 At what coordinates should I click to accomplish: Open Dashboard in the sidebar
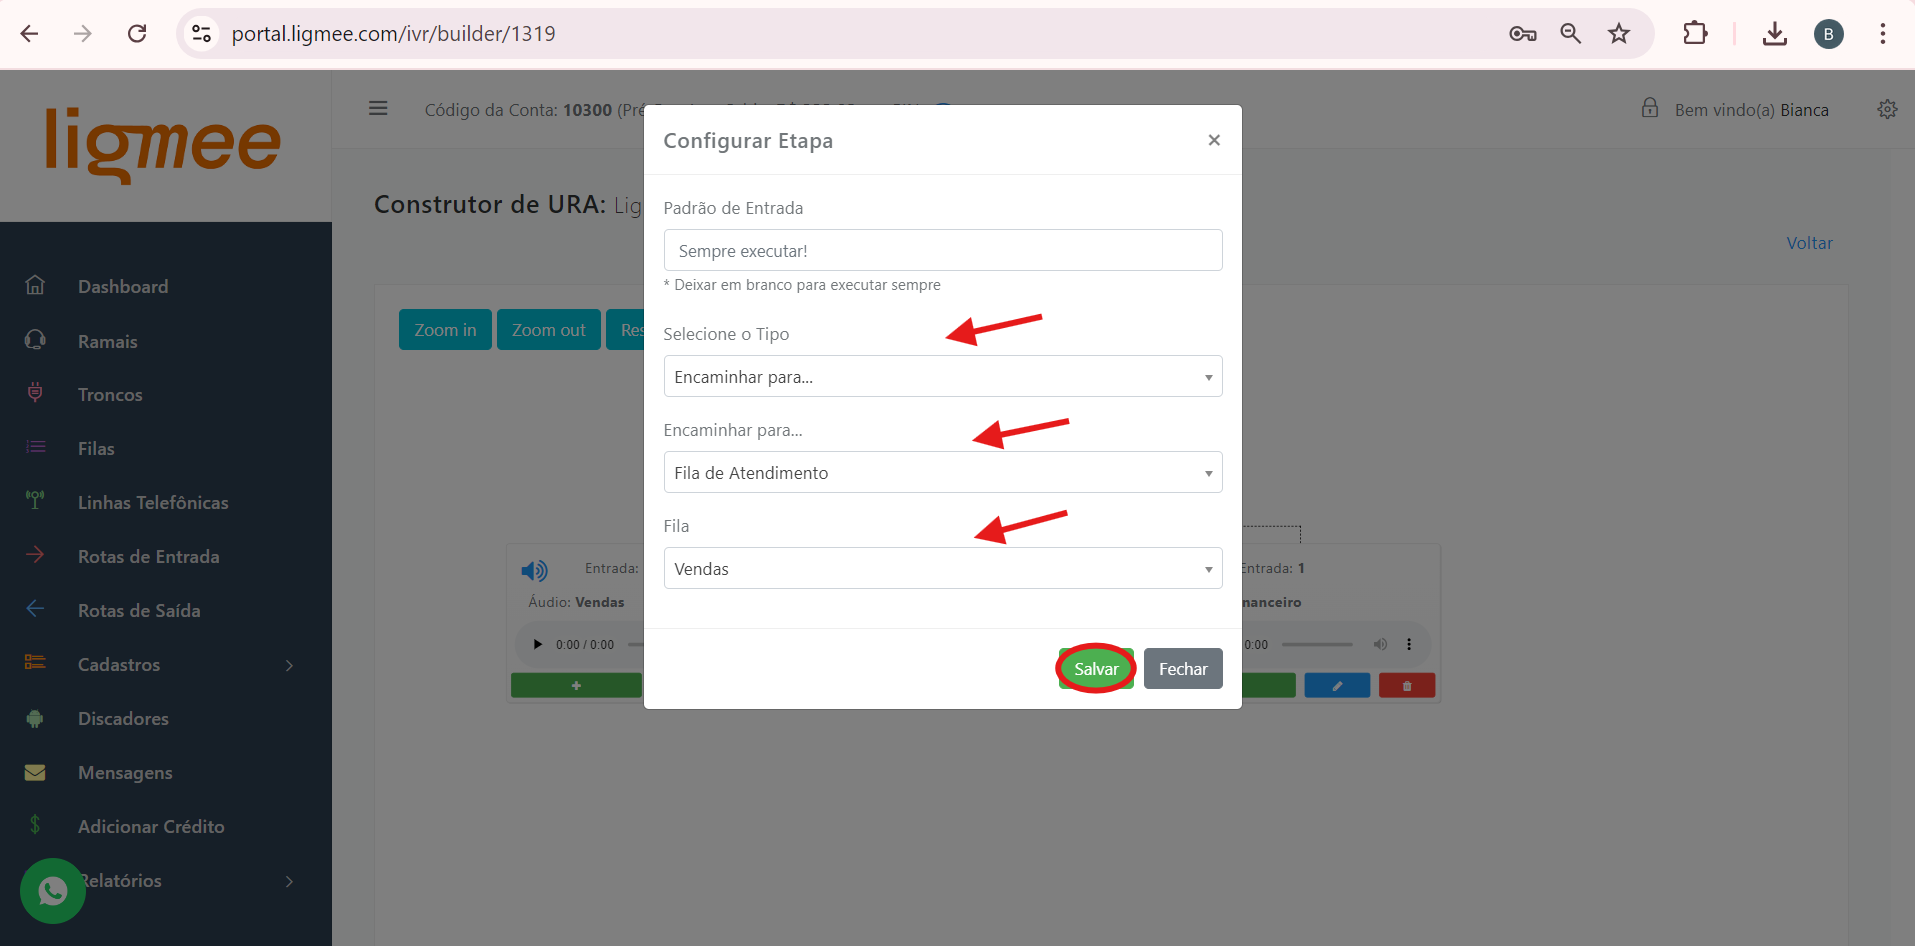(123, 287)
